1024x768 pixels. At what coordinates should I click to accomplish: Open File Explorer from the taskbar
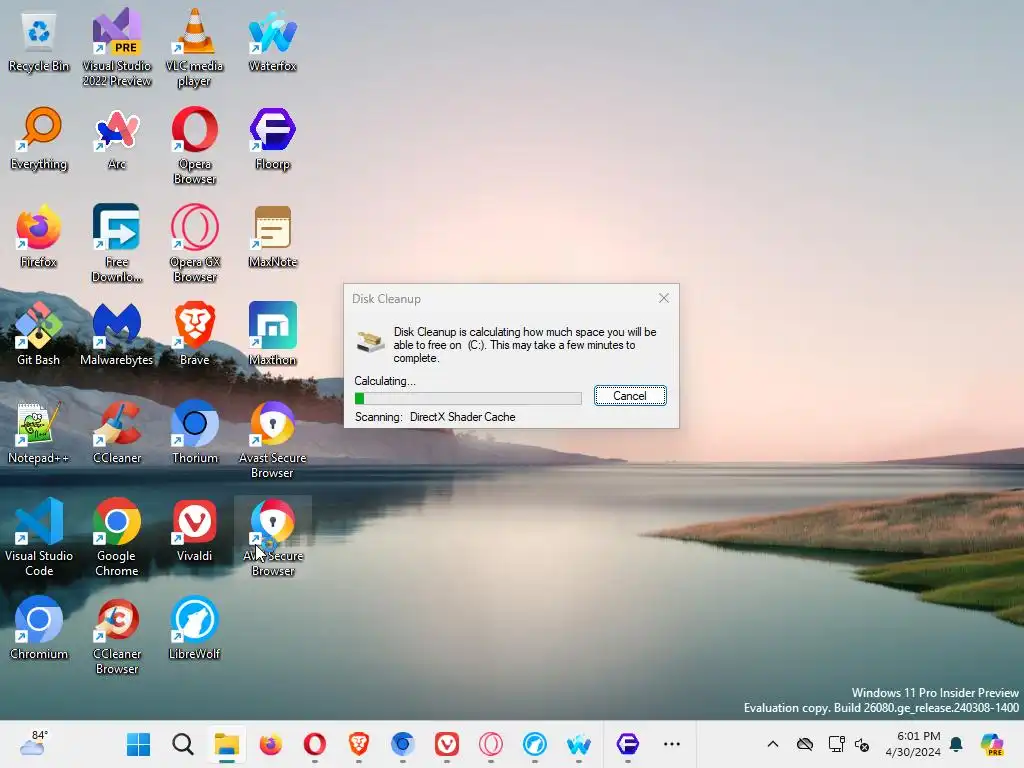[x=227, y=744]
